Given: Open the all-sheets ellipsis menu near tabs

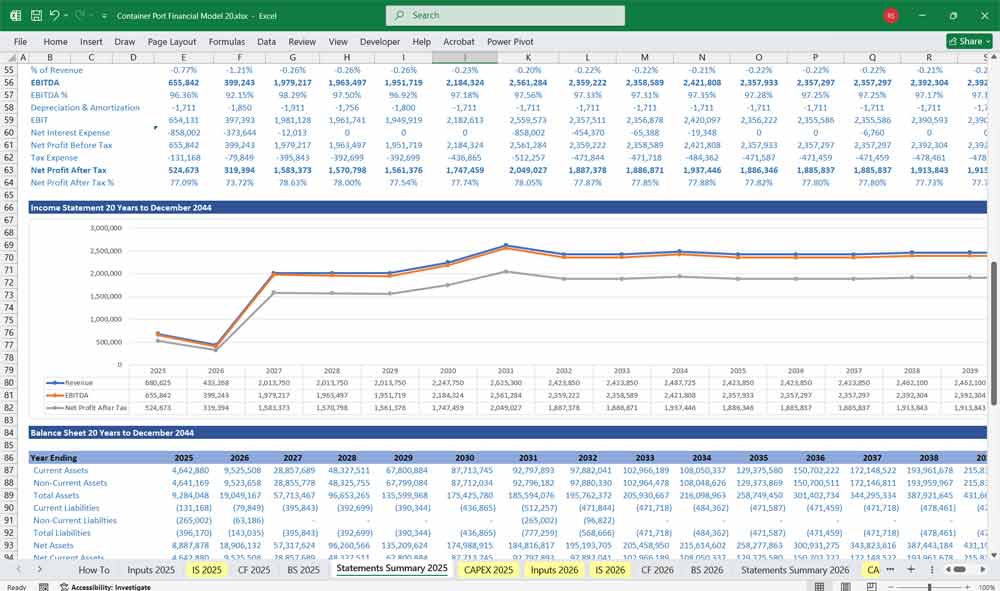Looking at the screenshot, I should (x=890, y=569).
